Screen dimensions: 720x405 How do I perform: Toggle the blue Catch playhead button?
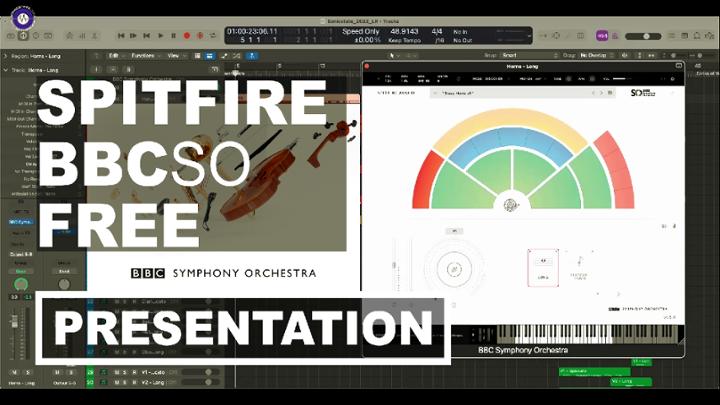click(x=252, y=56)
